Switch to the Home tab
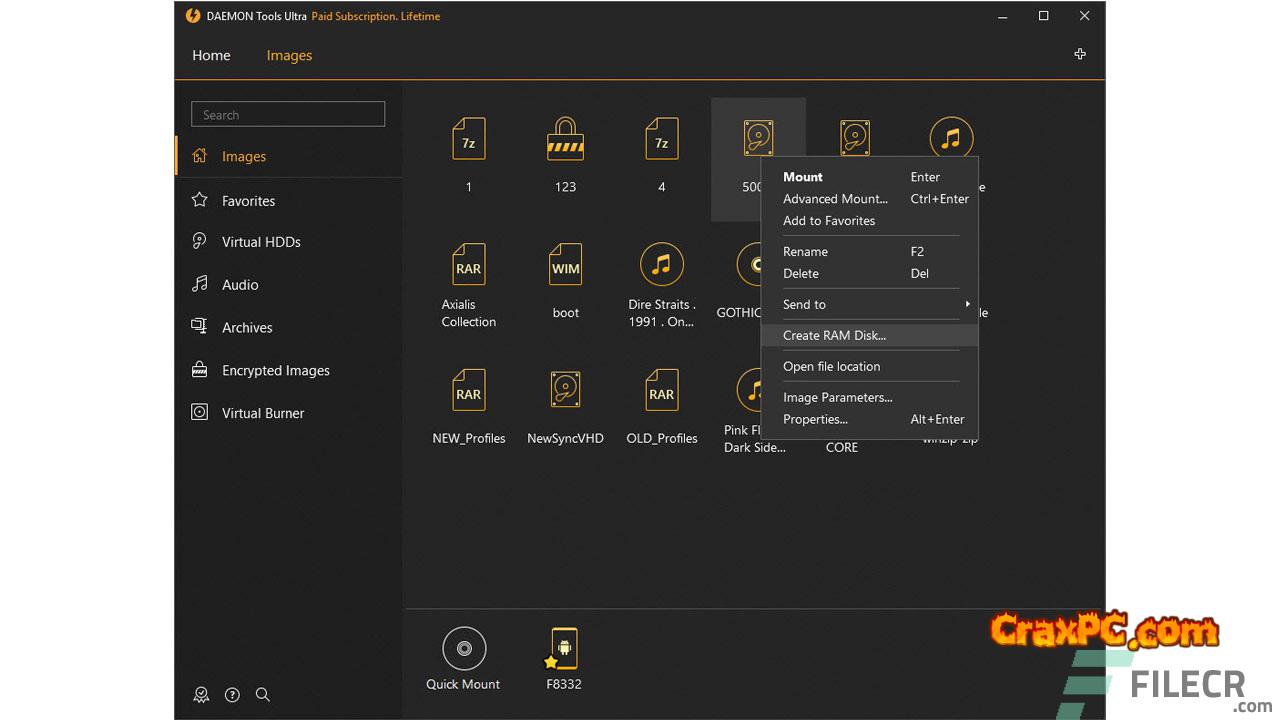The width and height of the screenshot is (1280, 720). pyautogui.click(x=211, y=56)
